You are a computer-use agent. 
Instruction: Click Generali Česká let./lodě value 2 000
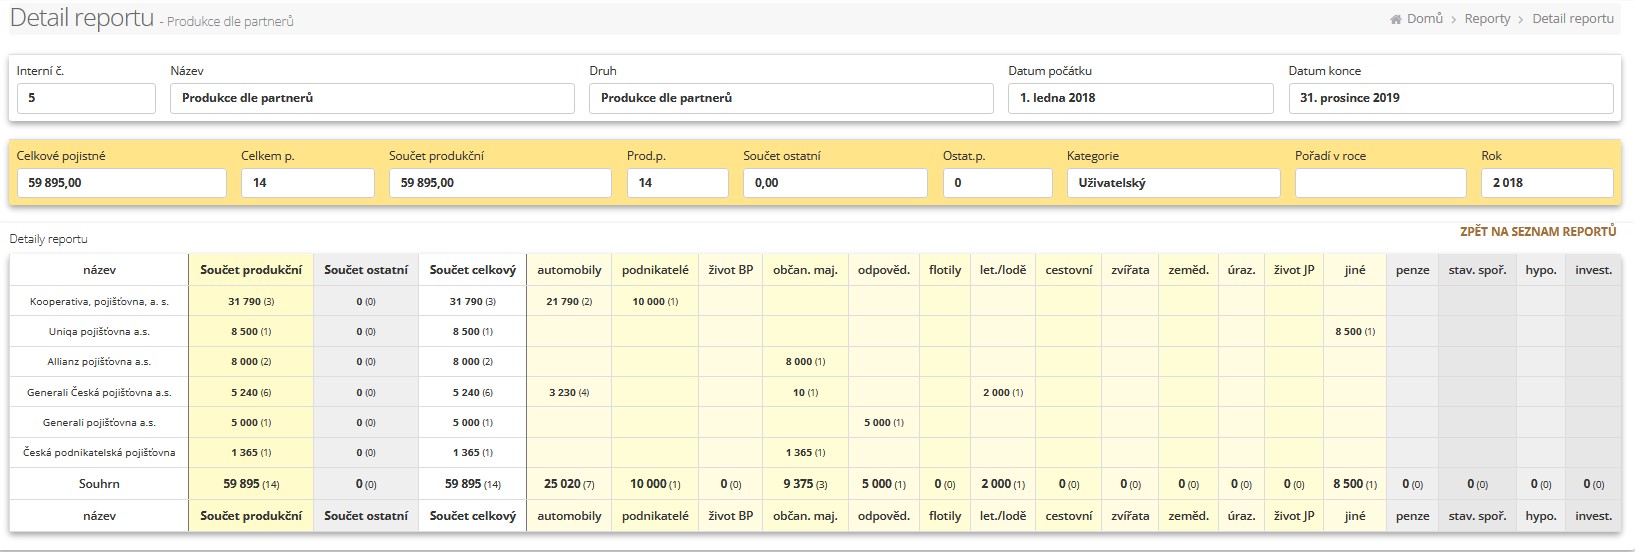(1003, 392)
